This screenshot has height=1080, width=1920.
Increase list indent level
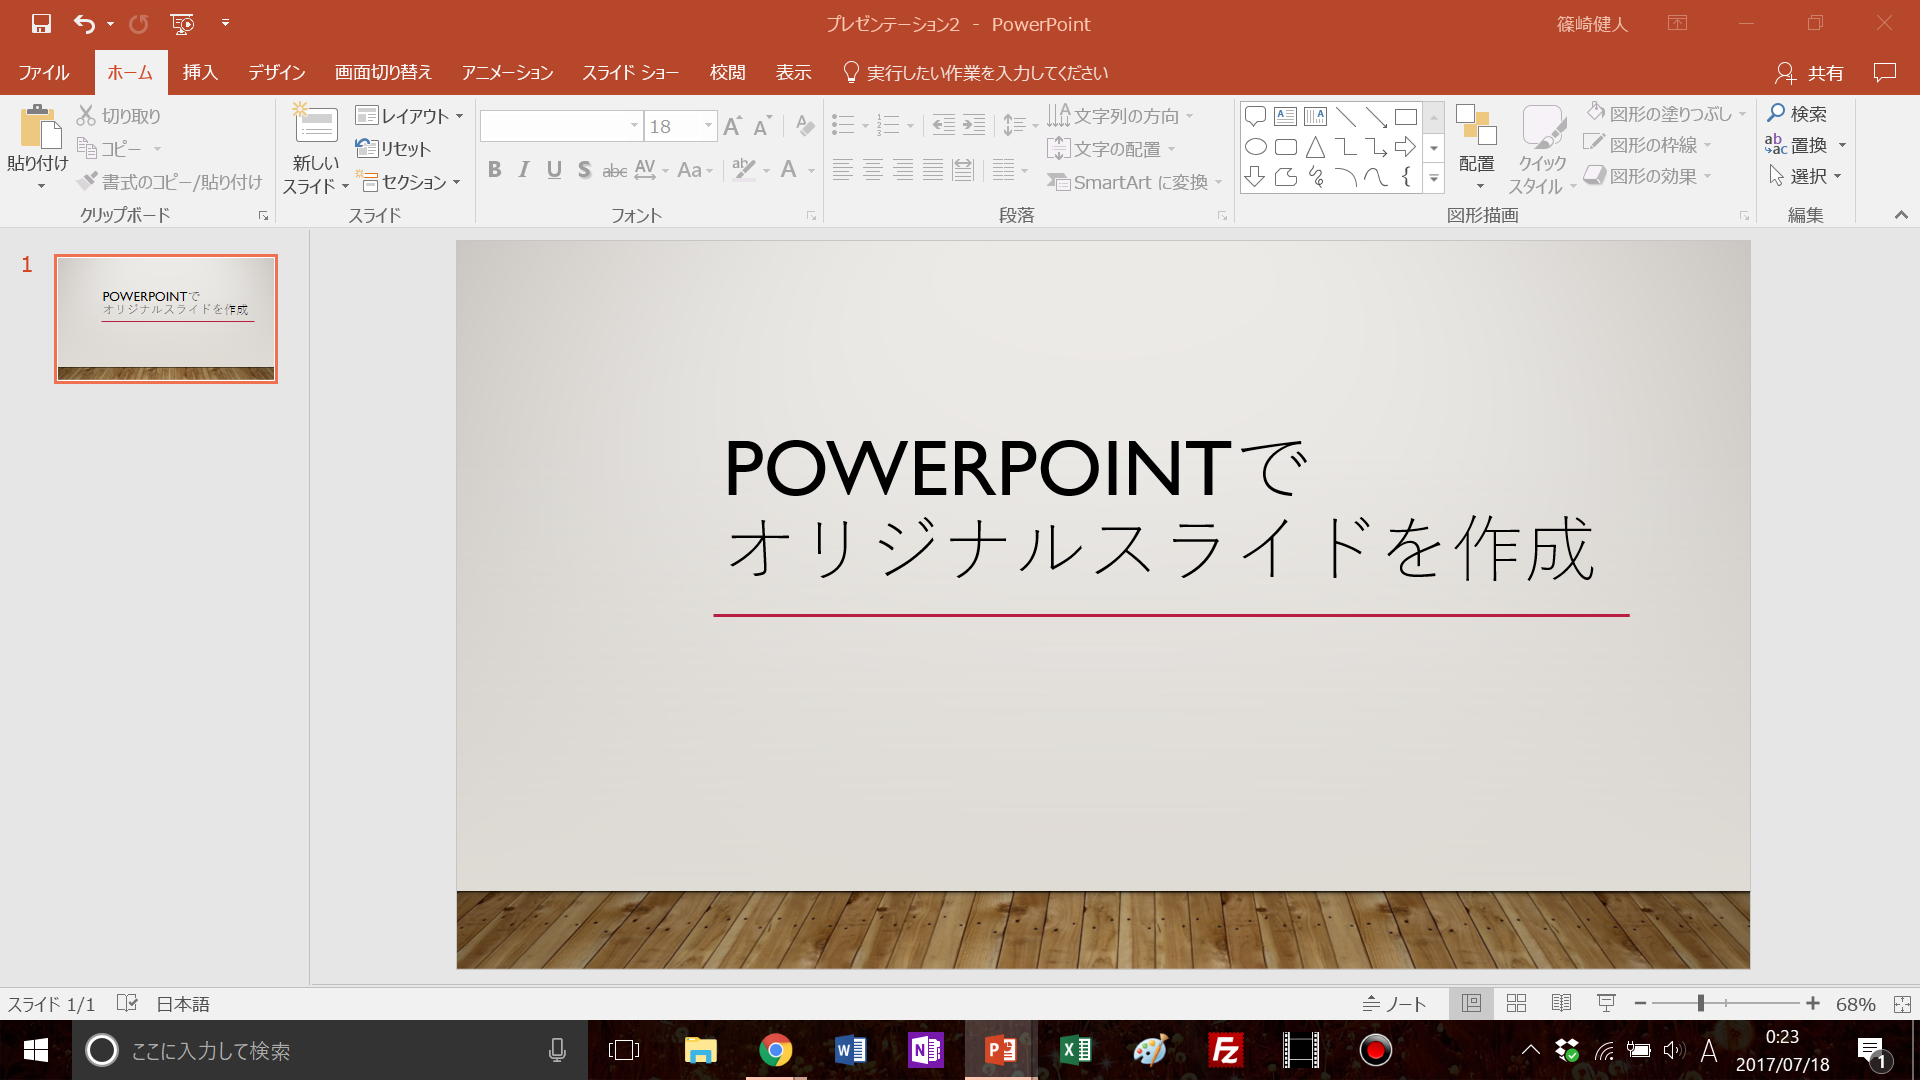pyautogui.click(x=973, y=125)
